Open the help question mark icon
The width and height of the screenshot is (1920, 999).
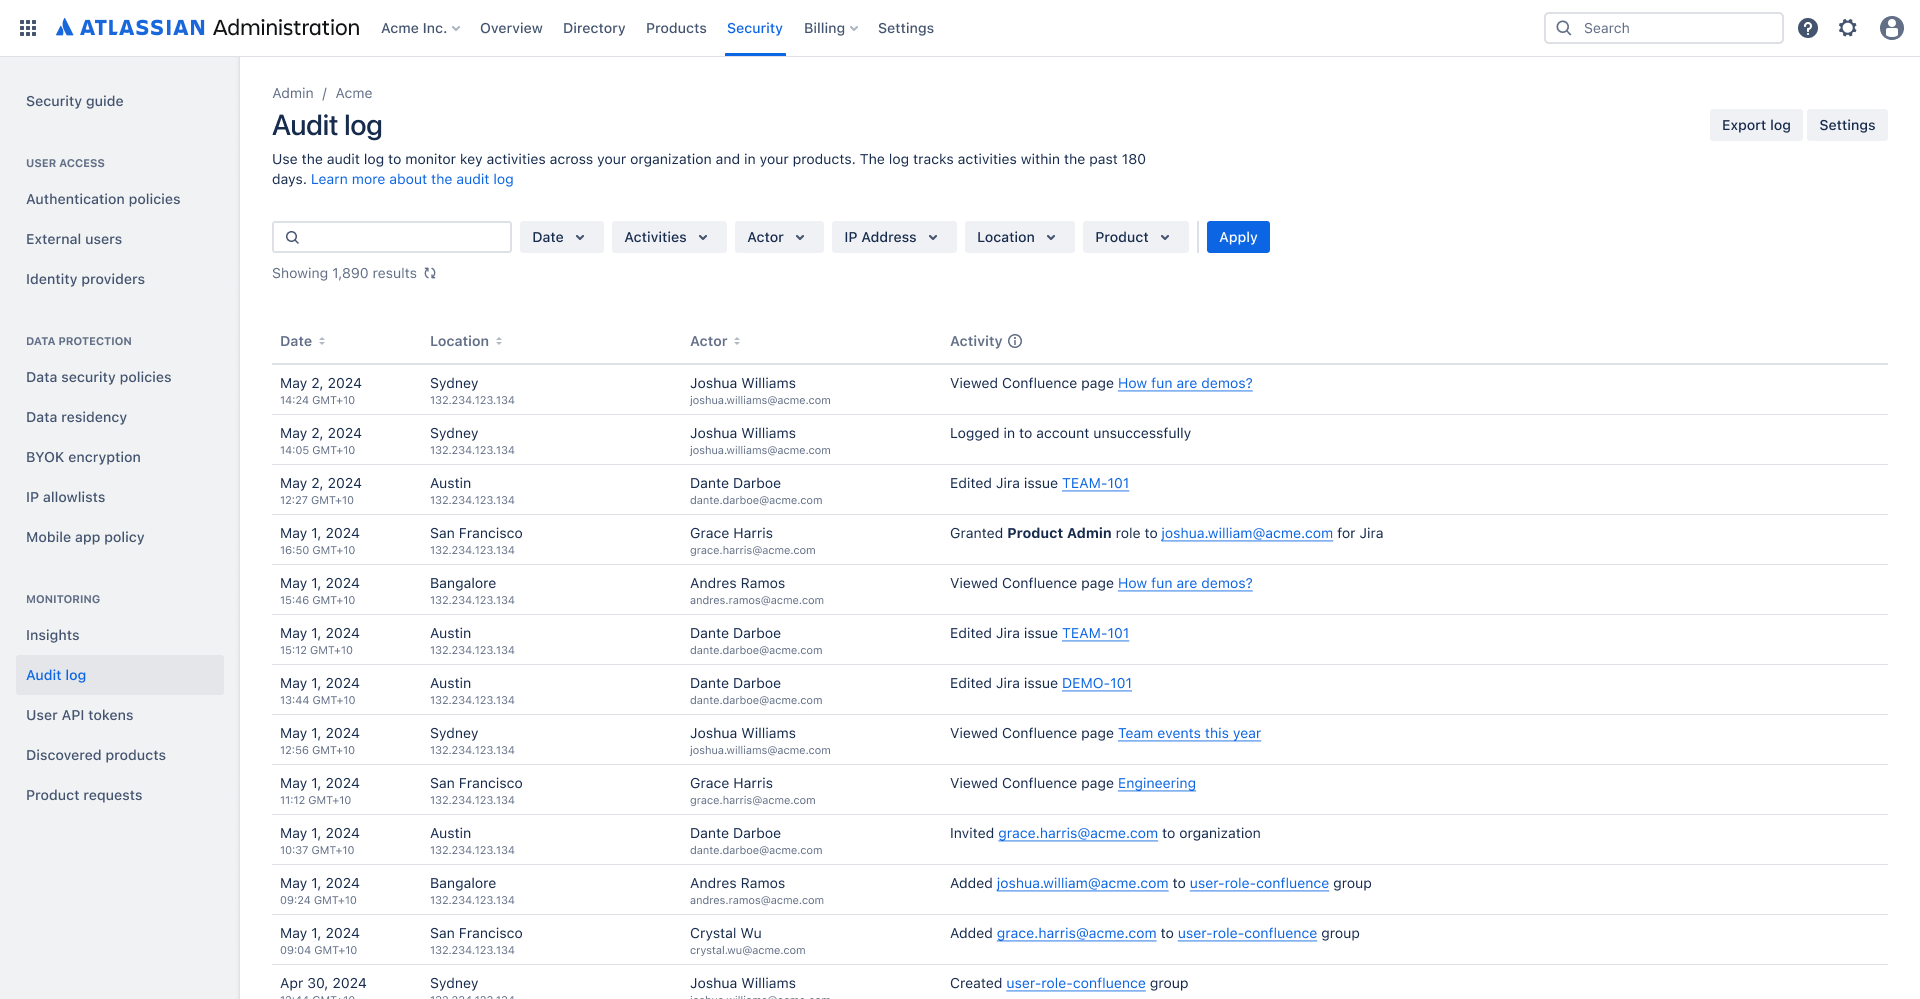tap(1808, 28)
